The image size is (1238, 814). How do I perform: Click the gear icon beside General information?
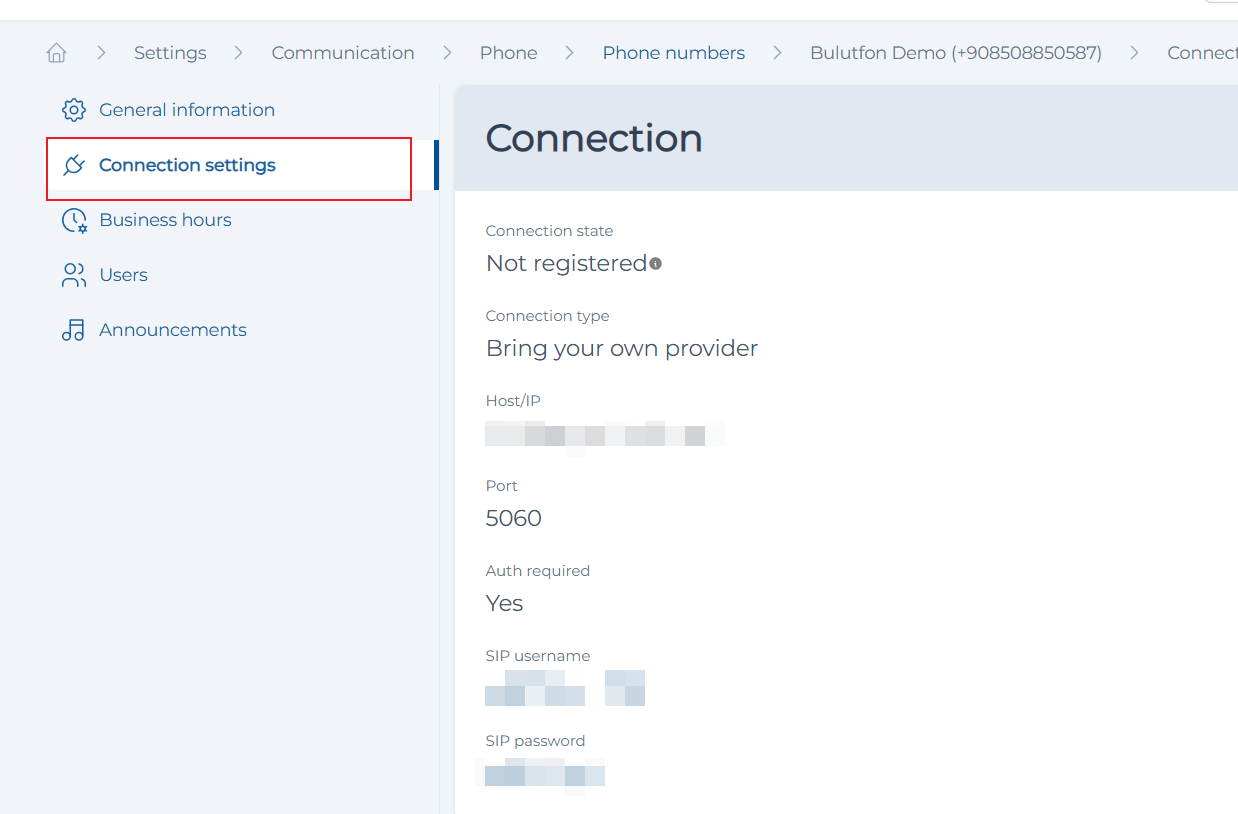(73, 110)
